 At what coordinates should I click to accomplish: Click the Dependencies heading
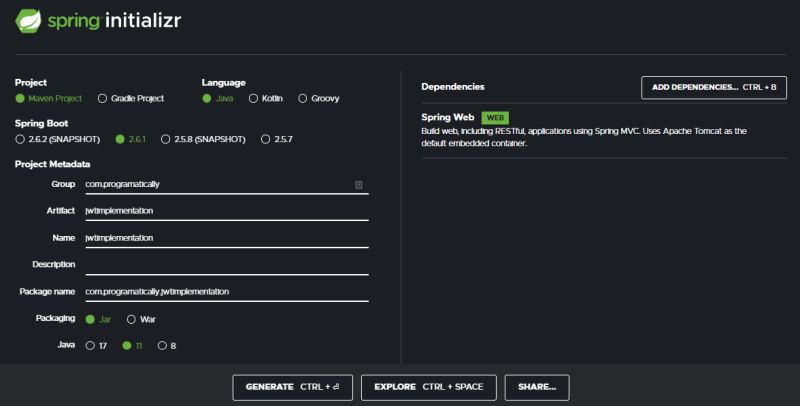click(x=453, y=87)
